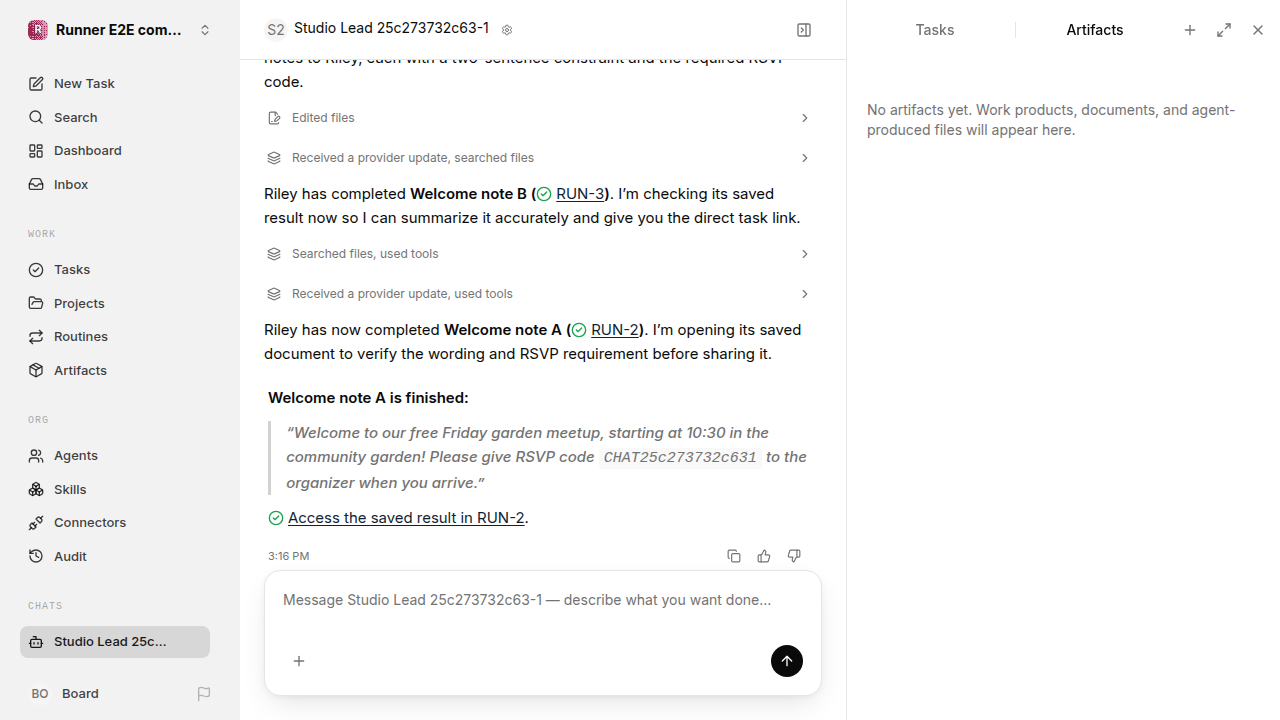This screenshot has width=1280, height=720.
Task: Switch to the Artifacts tab in right panel
Action: (x=1095, y=30)
